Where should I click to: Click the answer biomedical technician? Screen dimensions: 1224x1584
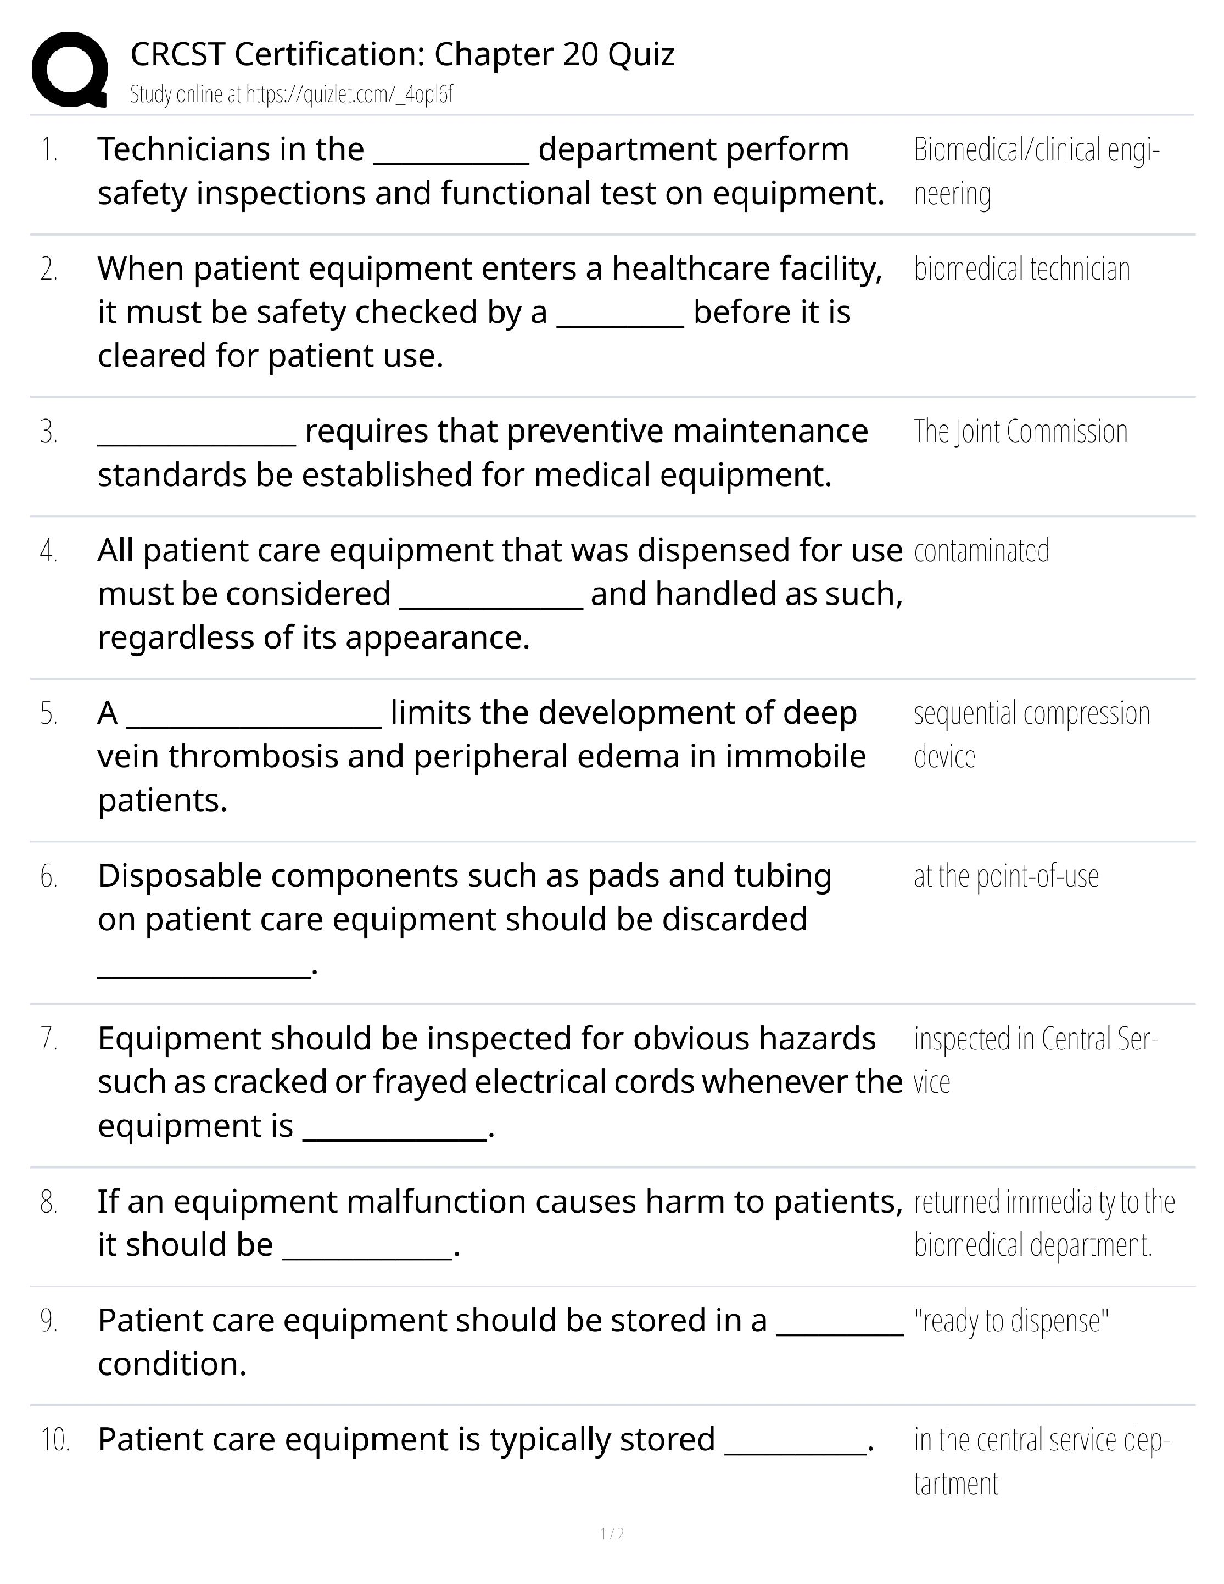point(1021,269)
